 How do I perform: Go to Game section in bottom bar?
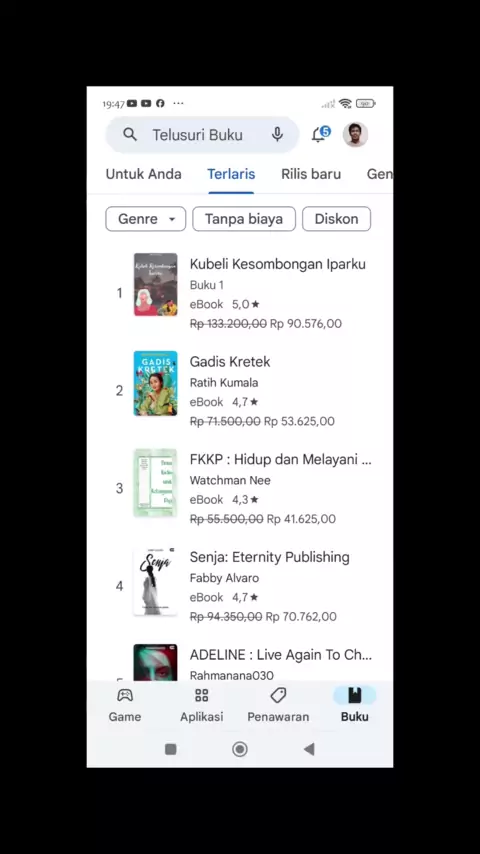125,705
